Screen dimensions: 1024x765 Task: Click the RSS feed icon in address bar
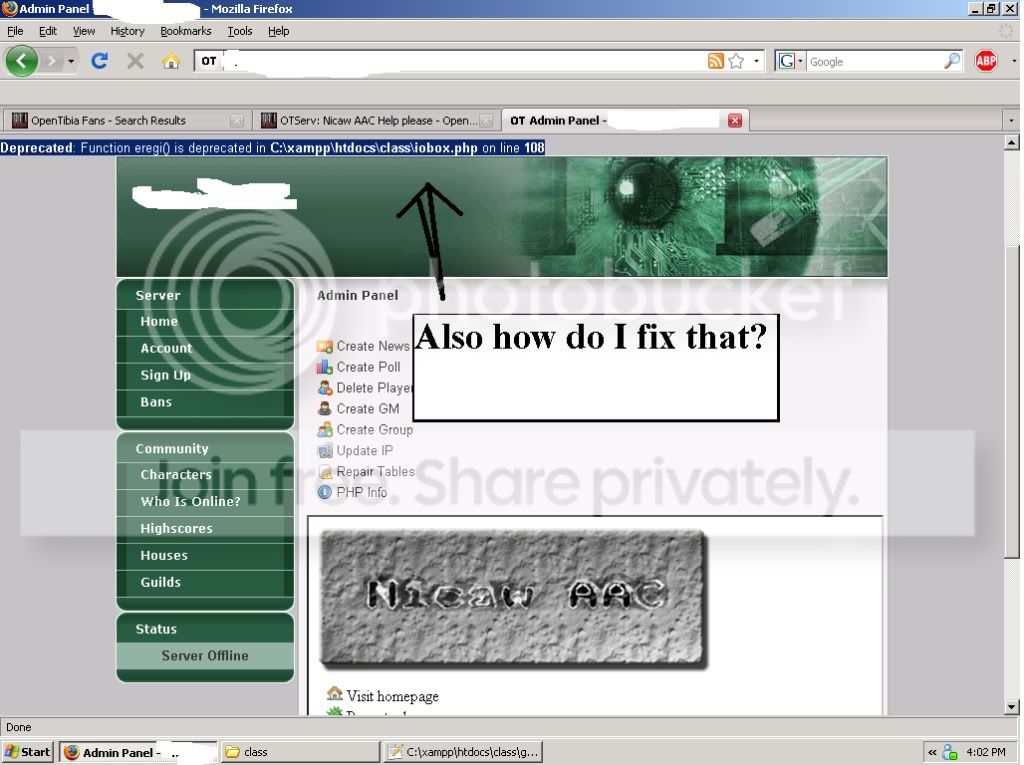[x=716, y=61]
